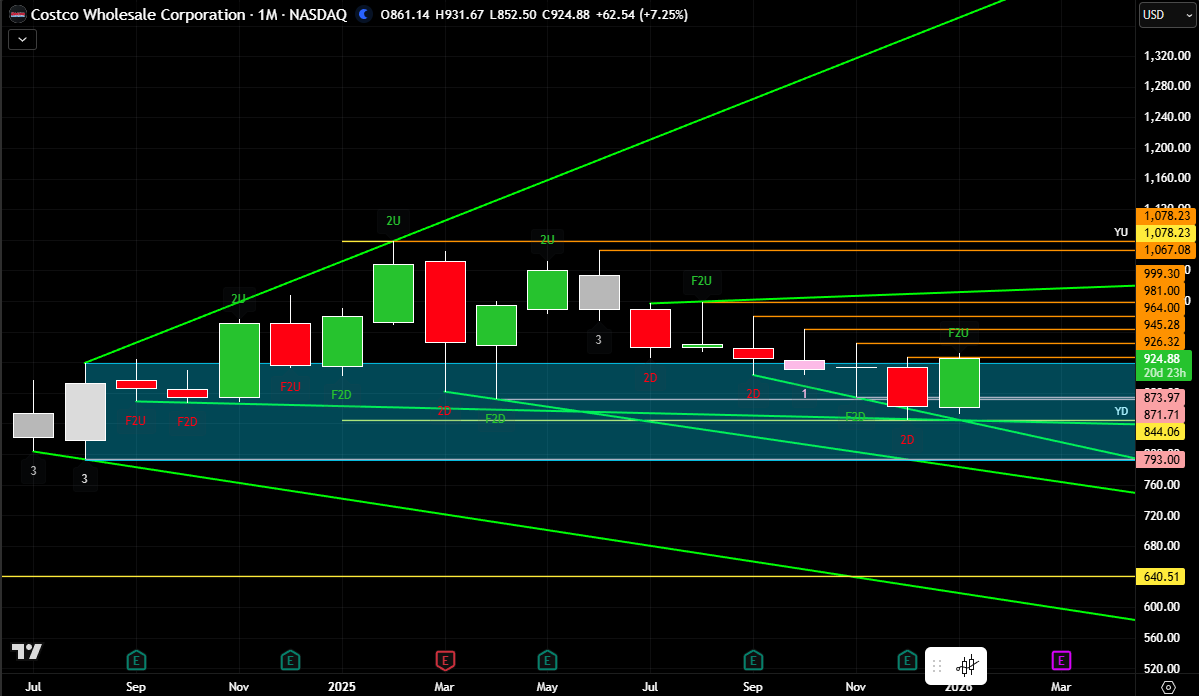1199x696 pixels.
Task: Click the TradingView watermark logo on the chart
Action: point(26,653)
